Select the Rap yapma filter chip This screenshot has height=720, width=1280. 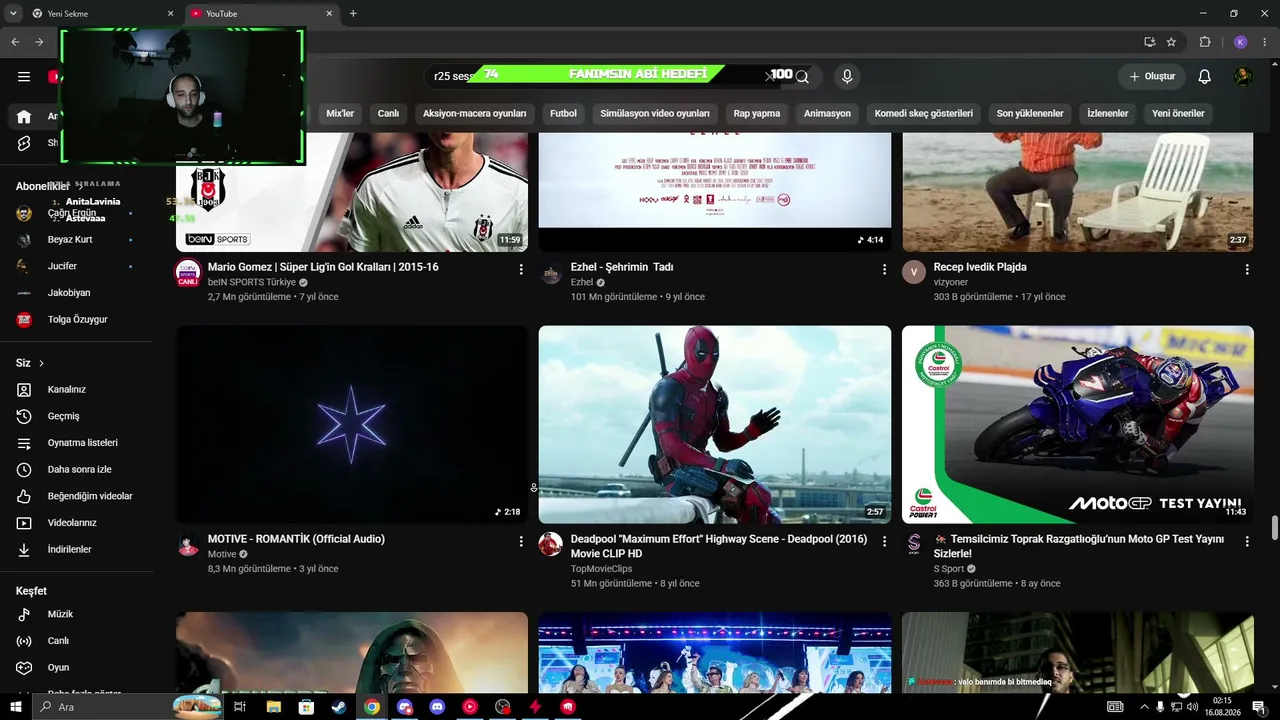click(x=757, y=114)
